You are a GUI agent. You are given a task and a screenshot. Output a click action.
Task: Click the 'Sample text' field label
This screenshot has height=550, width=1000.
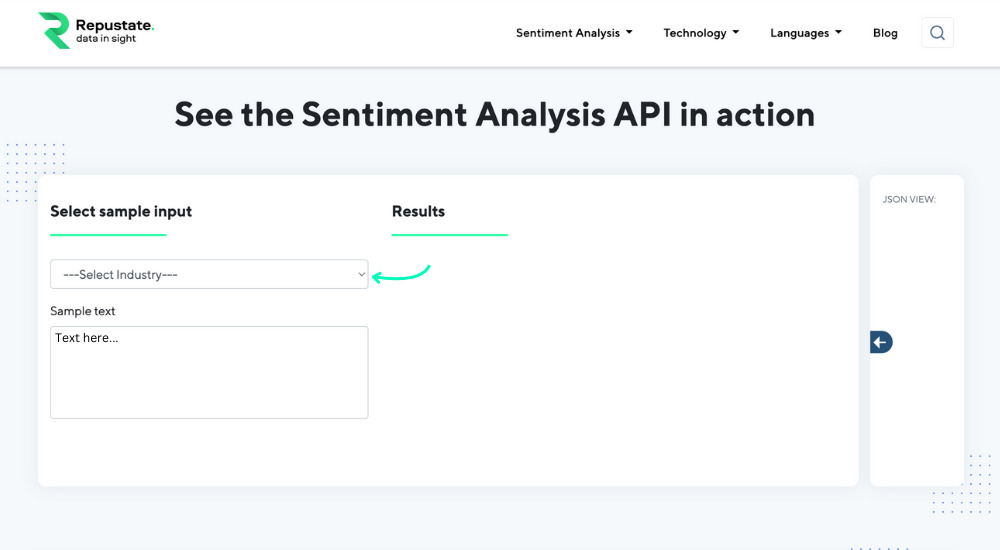pyautogui.click(x=83, y=311)
